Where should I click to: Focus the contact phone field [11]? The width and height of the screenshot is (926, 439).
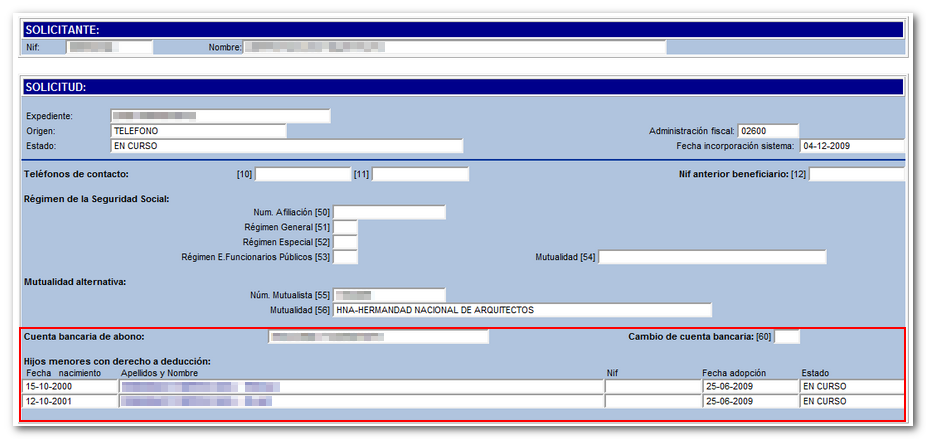pyautogui.click(x=419, y=175)
